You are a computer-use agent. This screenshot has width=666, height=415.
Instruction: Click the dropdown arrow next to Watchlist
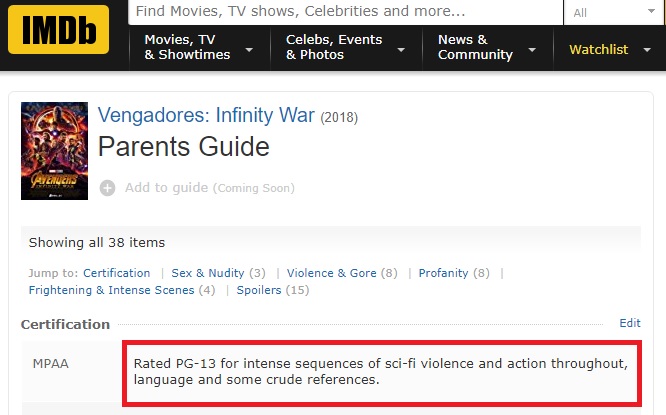[647, 50]
